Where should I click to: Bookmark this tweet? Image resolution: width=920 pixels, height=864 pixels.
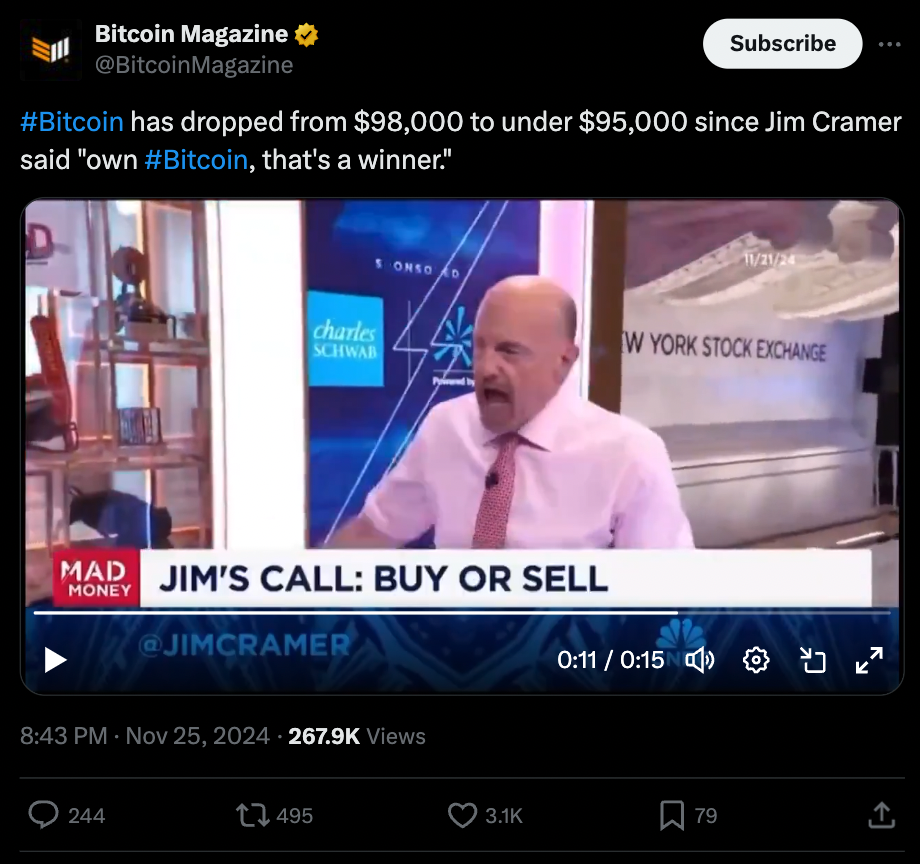[672, 816]
